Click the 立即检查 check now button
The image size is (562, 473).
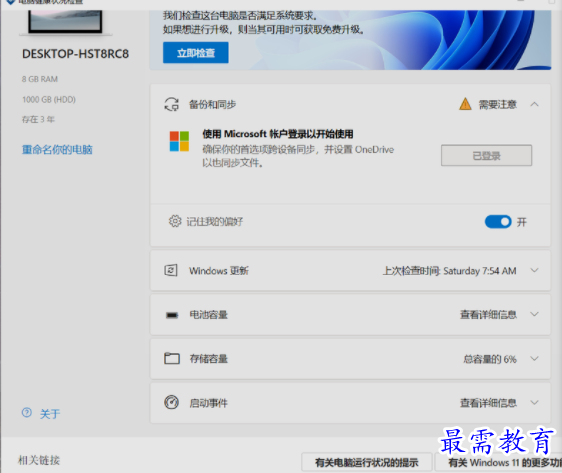[195, 53]
